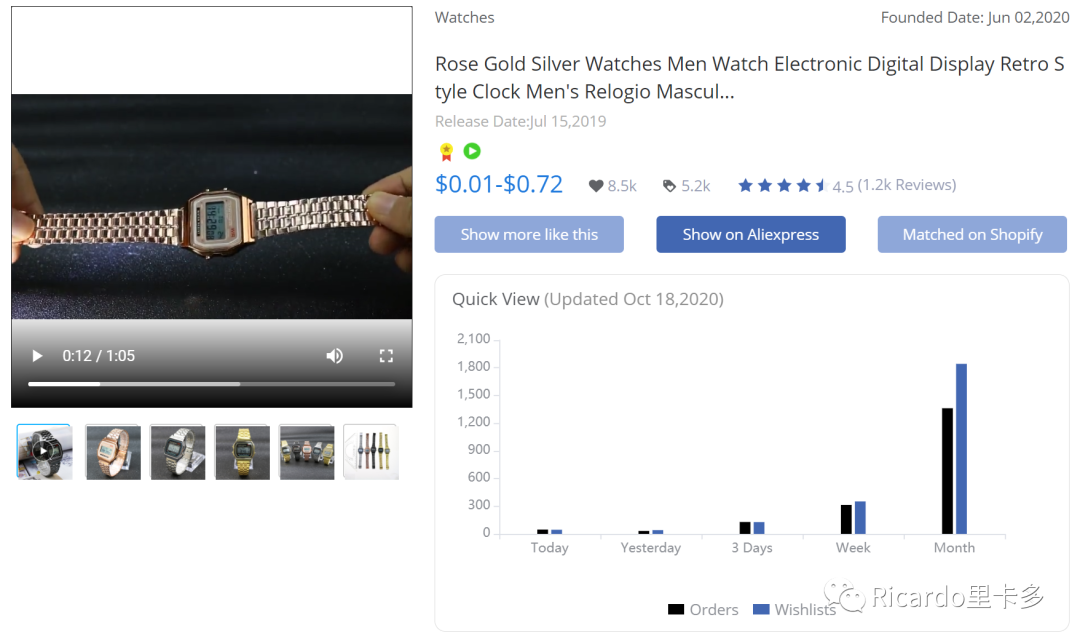
Task: Select the silver watch thumbnail
Action: (178, 452)
